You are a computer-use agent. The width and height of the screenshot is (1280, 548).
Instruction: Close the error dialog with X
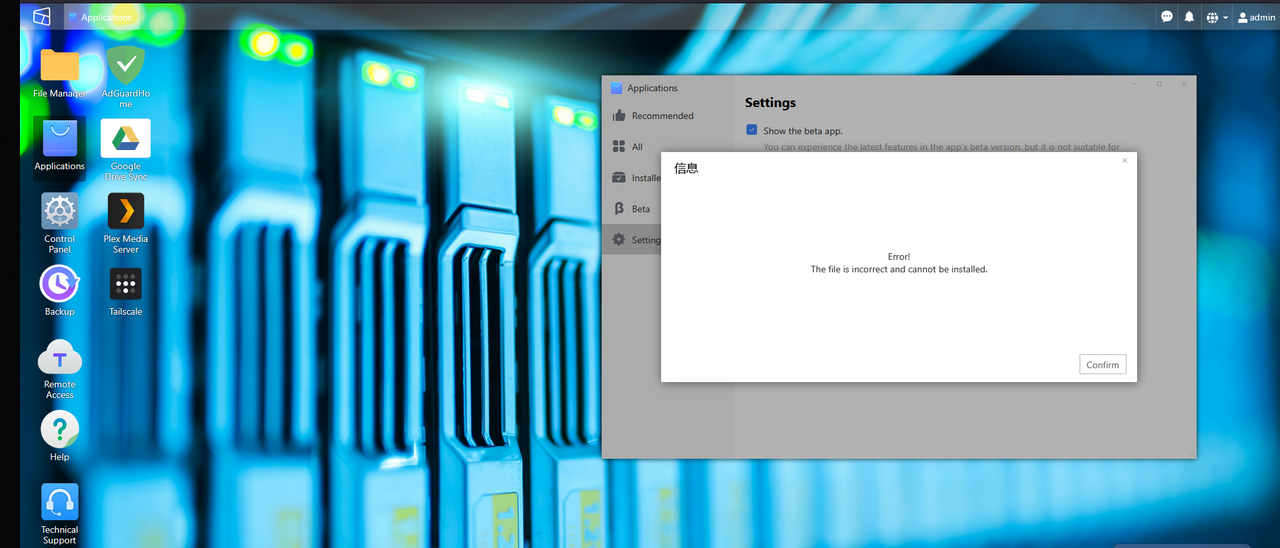click(x=1124, y=160)
